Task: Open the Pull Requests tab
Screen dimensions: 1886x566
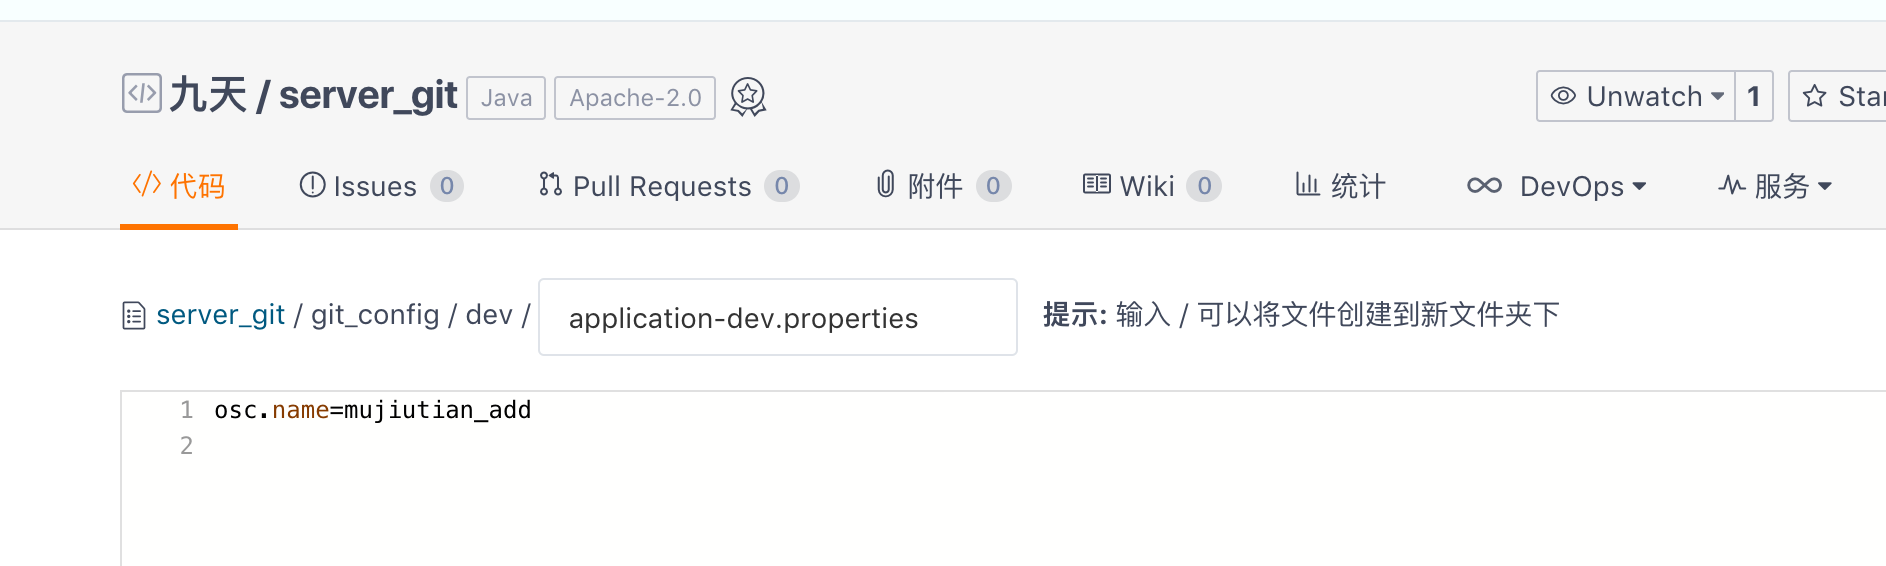Action: (x=661, y=186)
